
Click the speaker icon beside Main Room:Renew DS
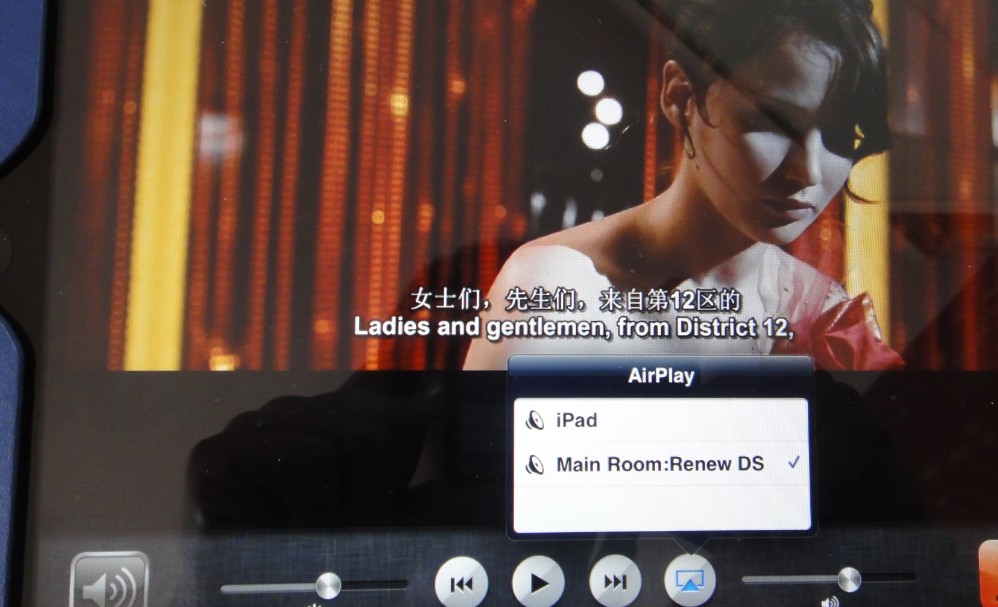535,464
